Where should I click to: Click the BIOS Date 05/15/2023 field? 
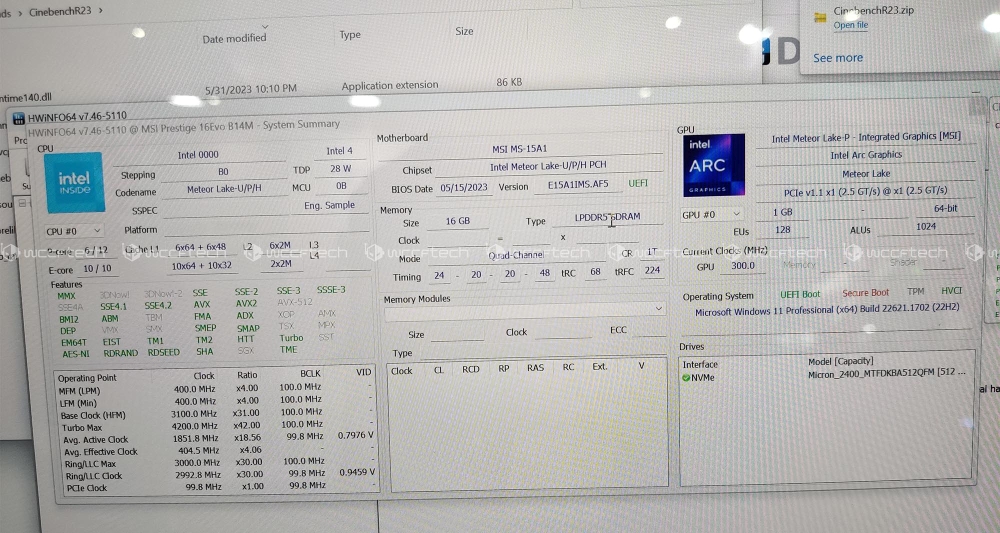tap(463, 187)
